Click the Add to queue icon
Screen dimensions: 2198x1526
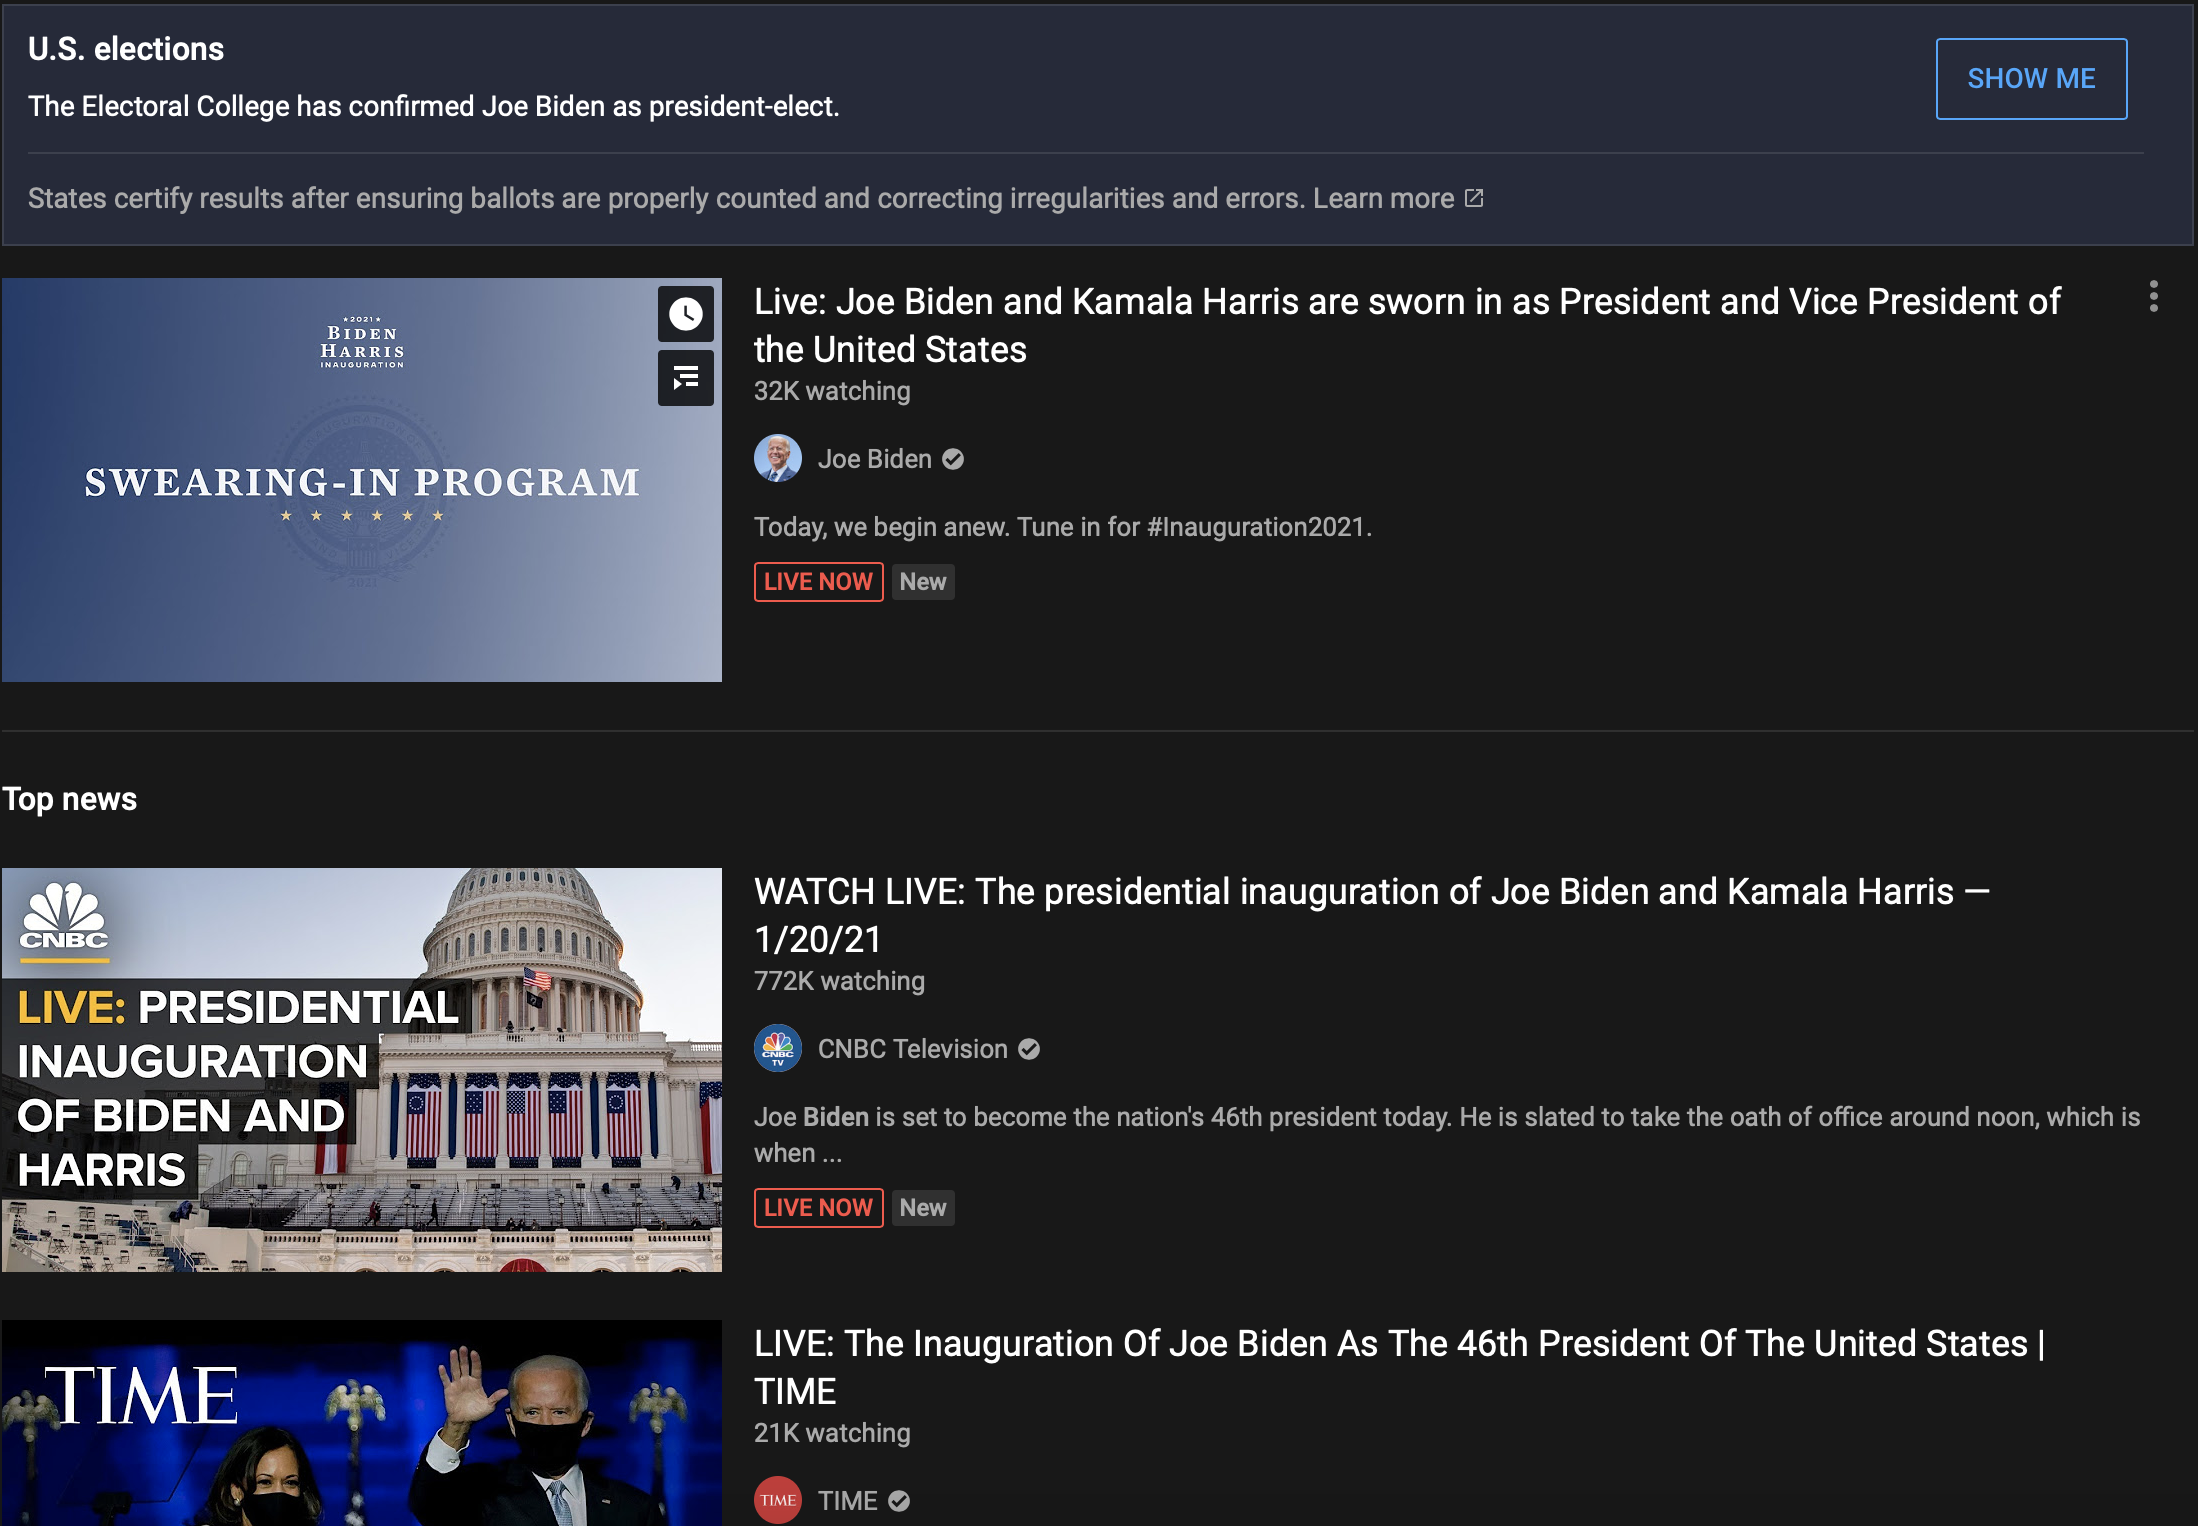686,378
